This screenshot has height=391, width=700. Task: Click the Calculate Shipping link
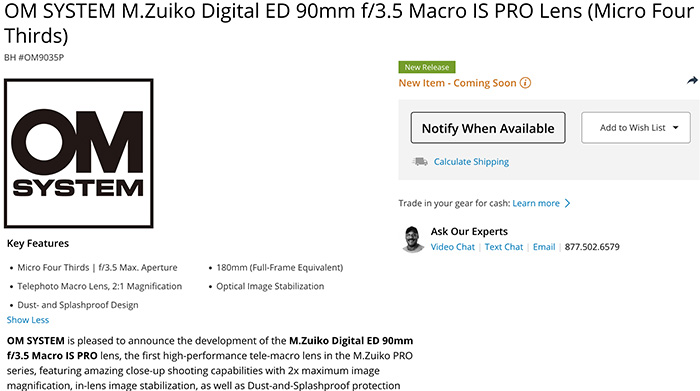coord(471,162)
